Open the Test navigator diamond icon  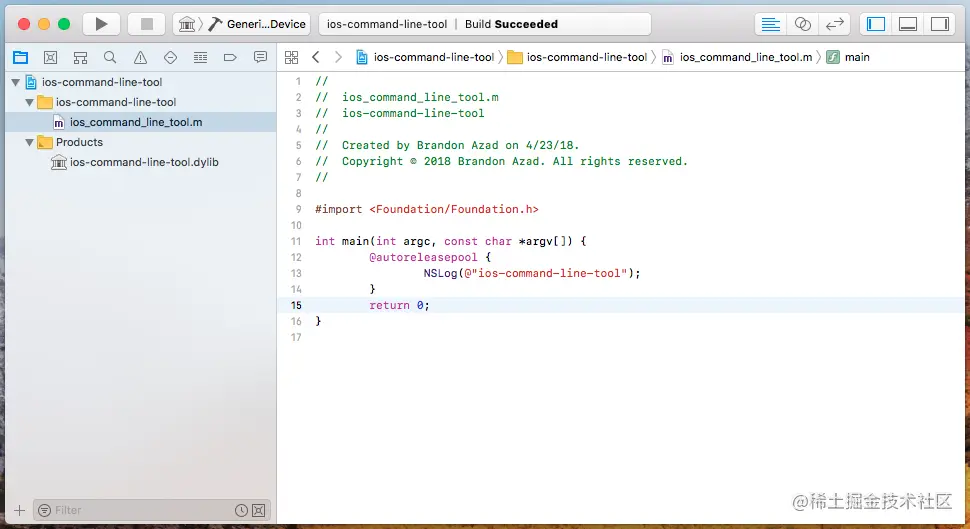pyautogui.click(x=170, y=58)
